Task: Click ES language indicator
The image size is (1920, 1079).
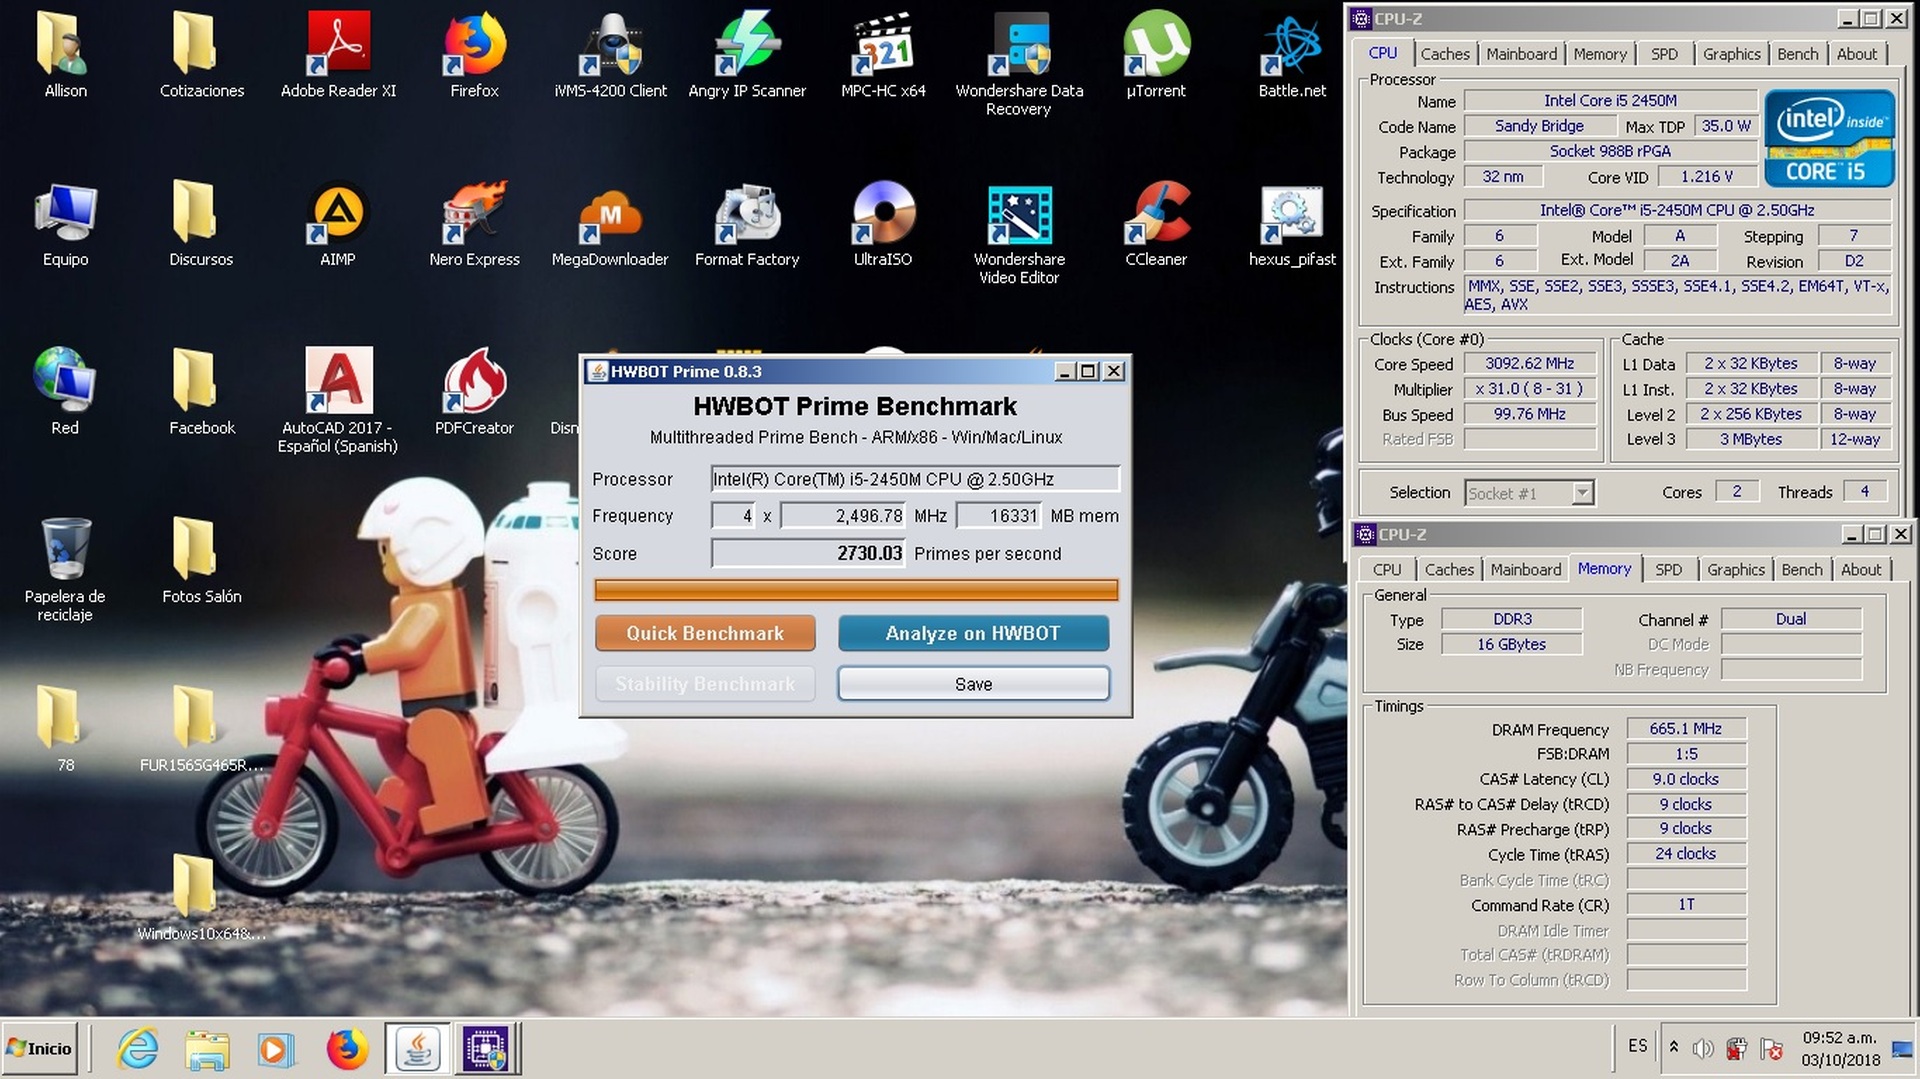Action: click(1637, 1046)
